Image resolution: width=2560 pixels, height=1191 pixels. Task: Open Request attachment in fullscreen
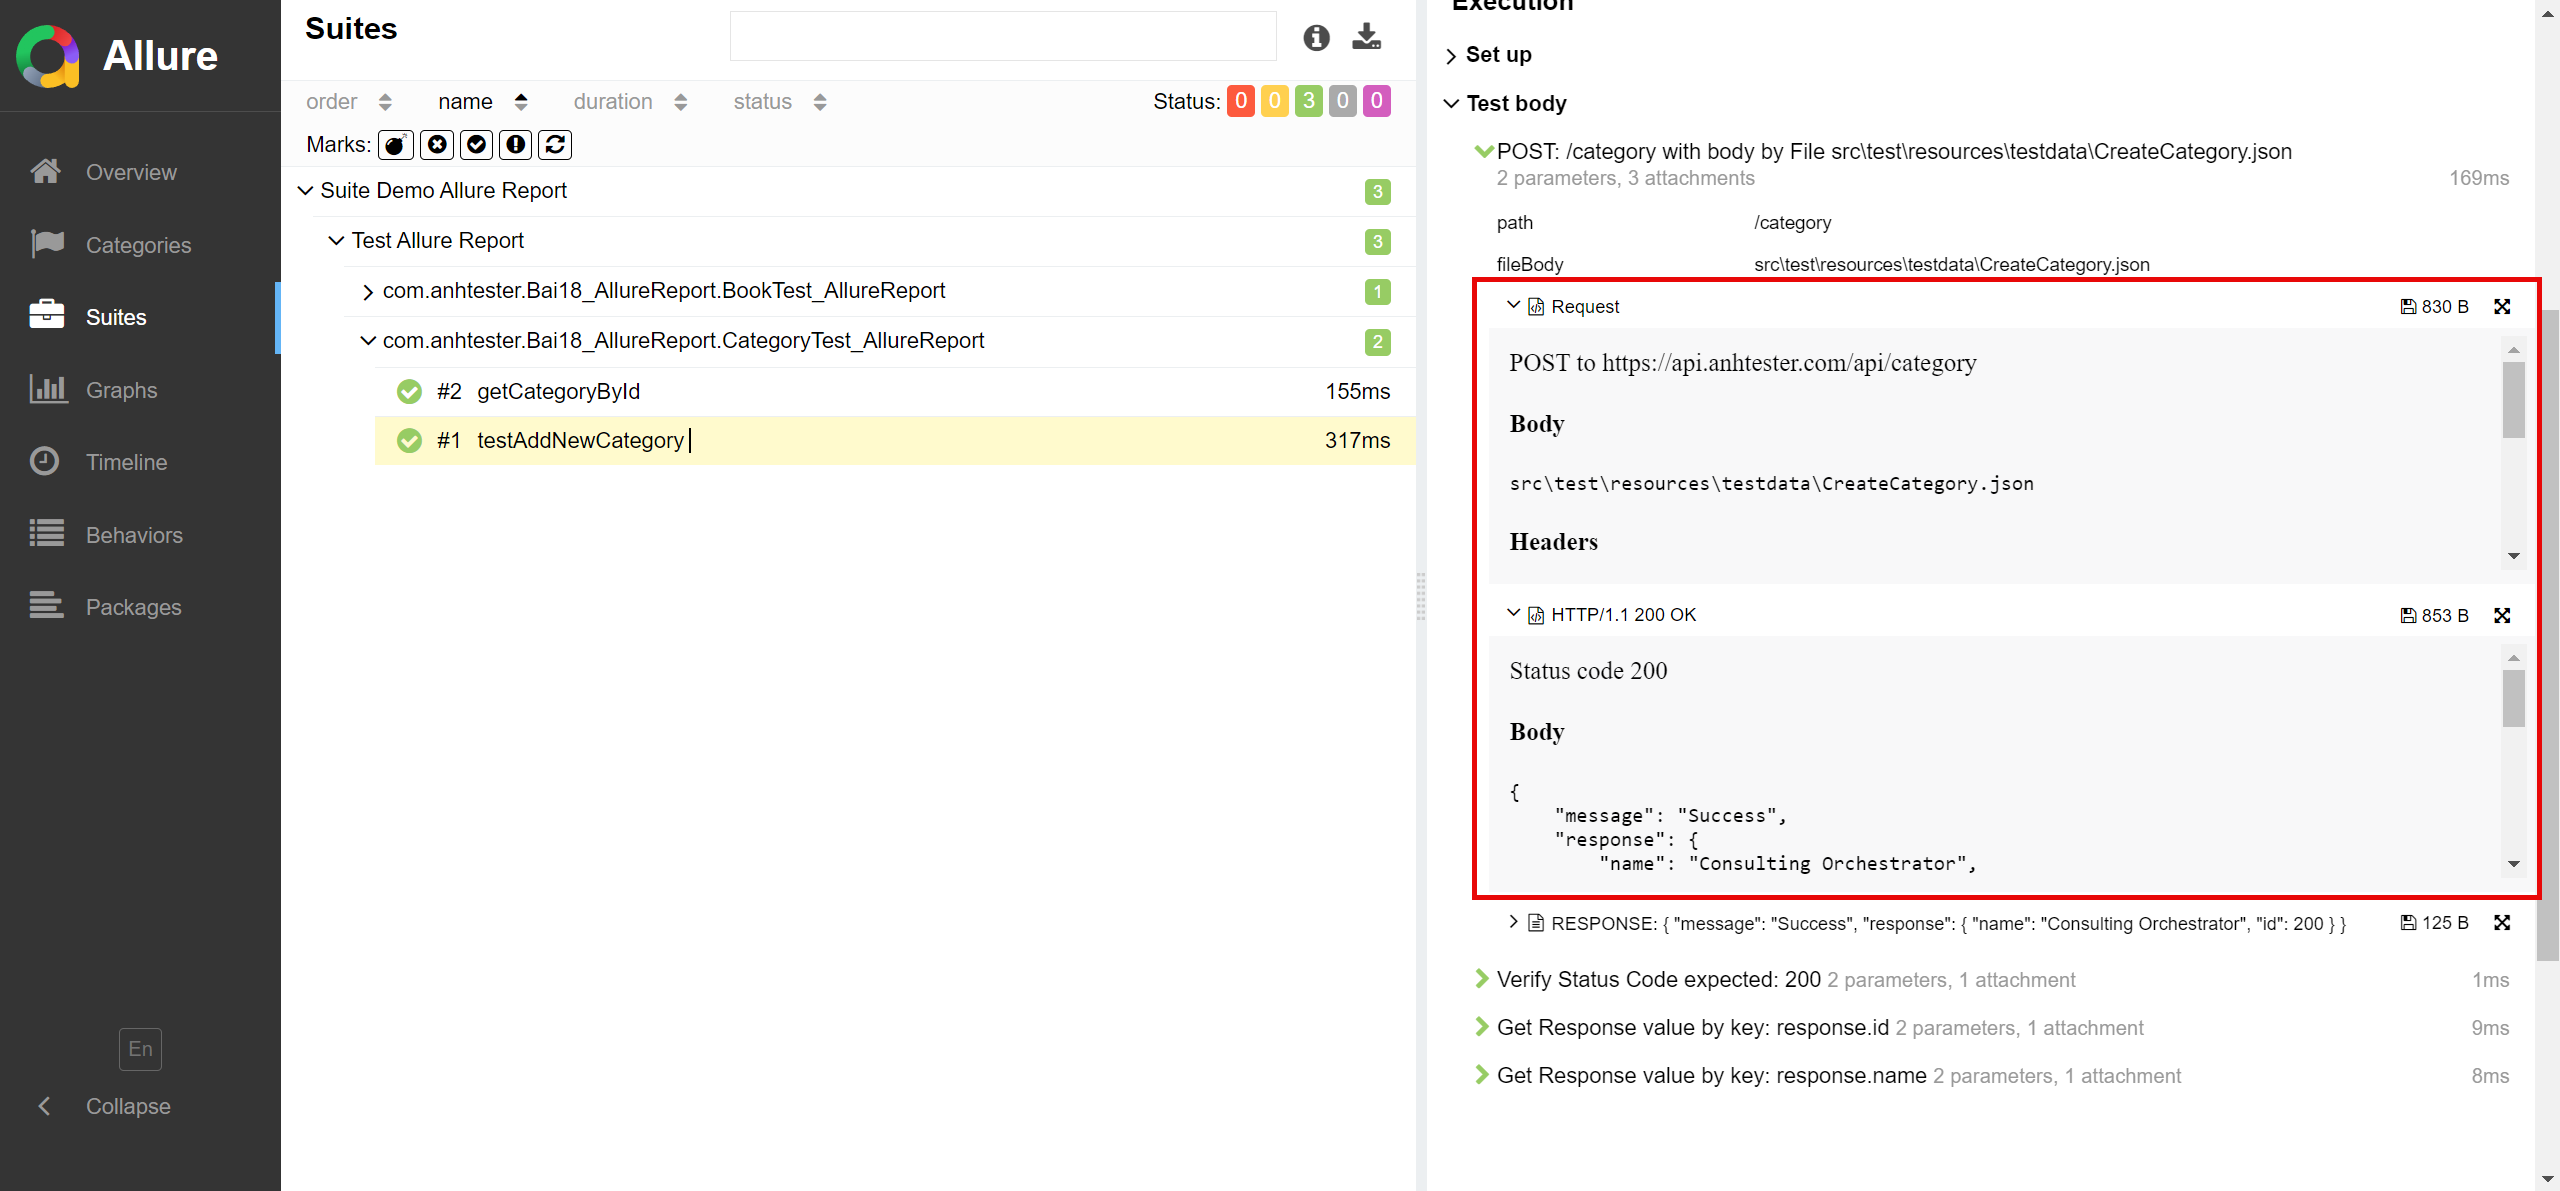[x=2502, y=307]
